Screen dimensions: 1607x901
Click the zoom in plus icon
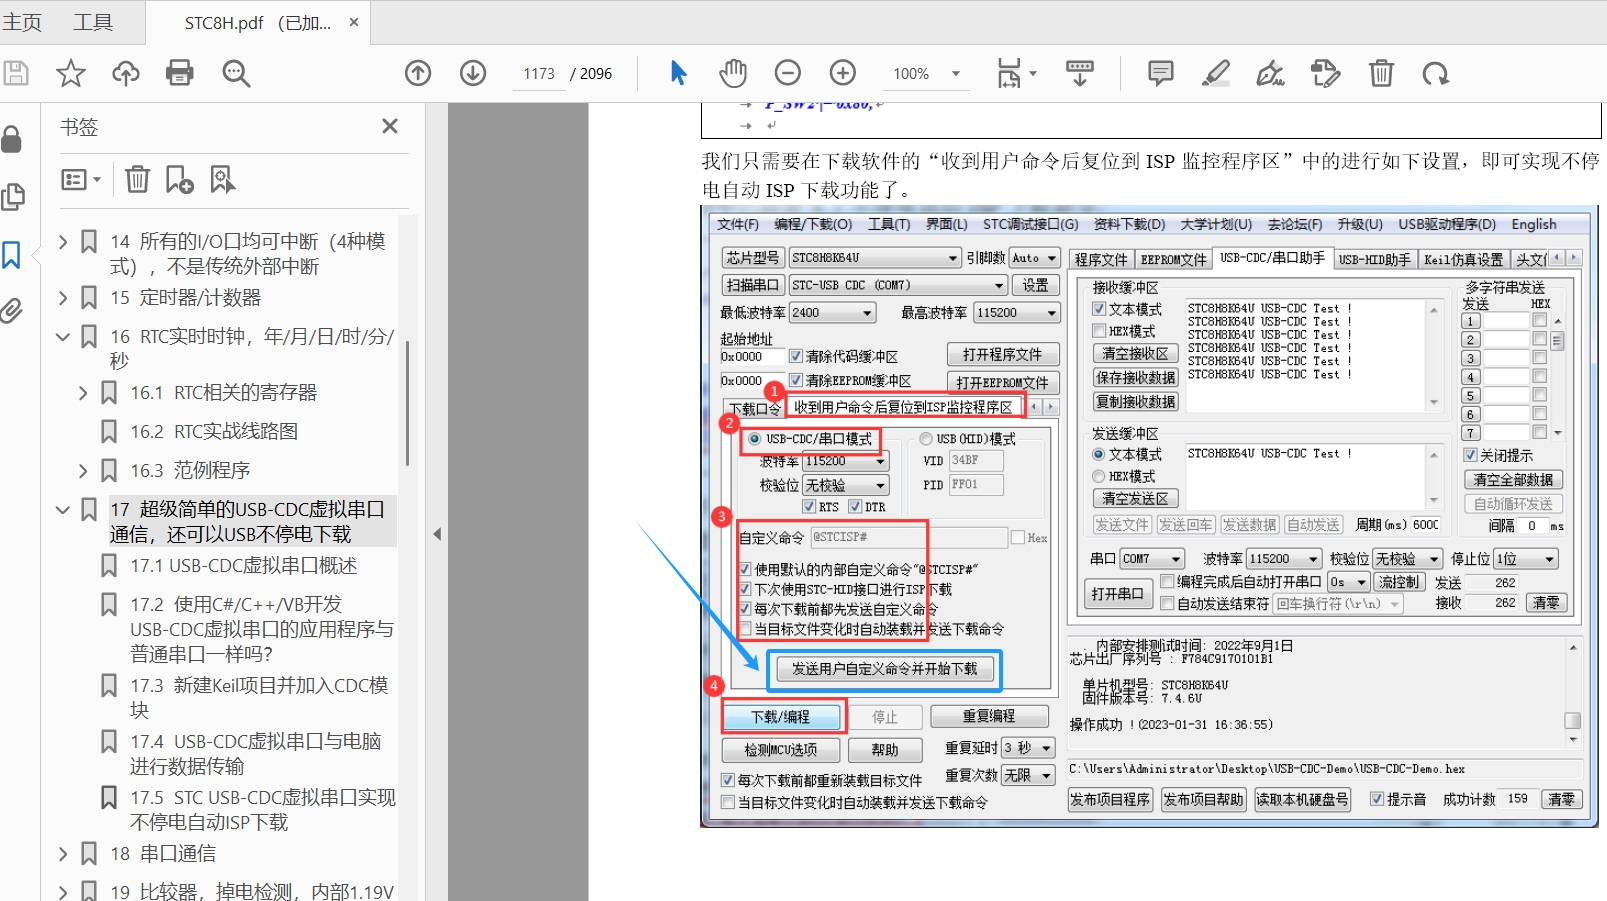pyautogui.click(x=843, y=73)
